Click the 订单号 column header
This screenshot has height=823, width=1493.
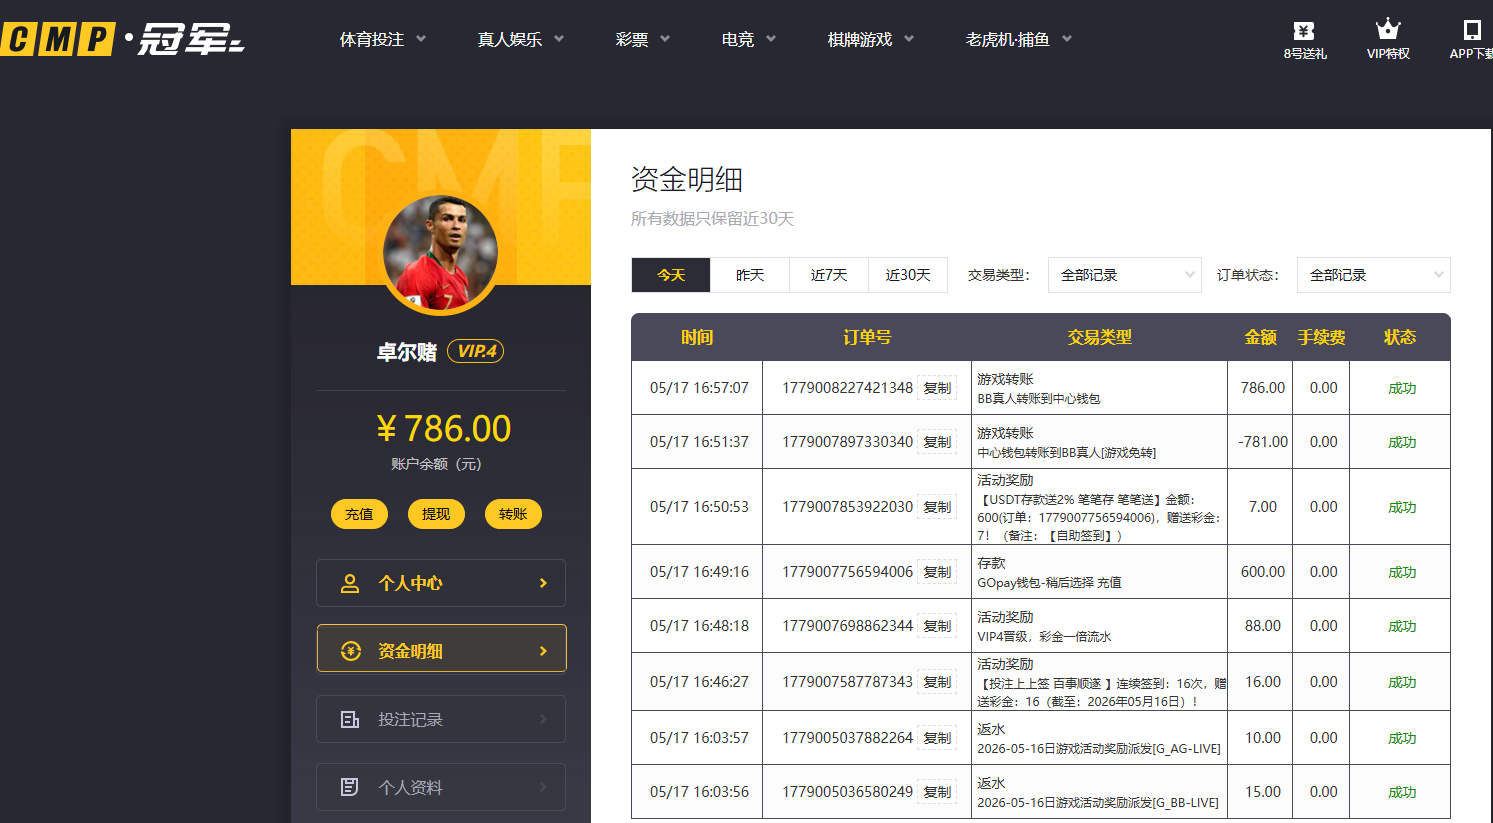tap(867, 337)
